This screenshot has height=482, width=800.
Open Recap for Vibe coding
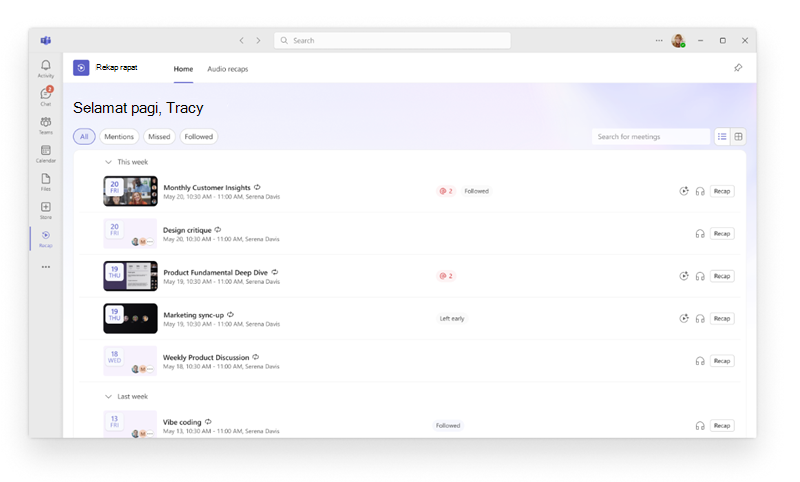pos(722,425)
